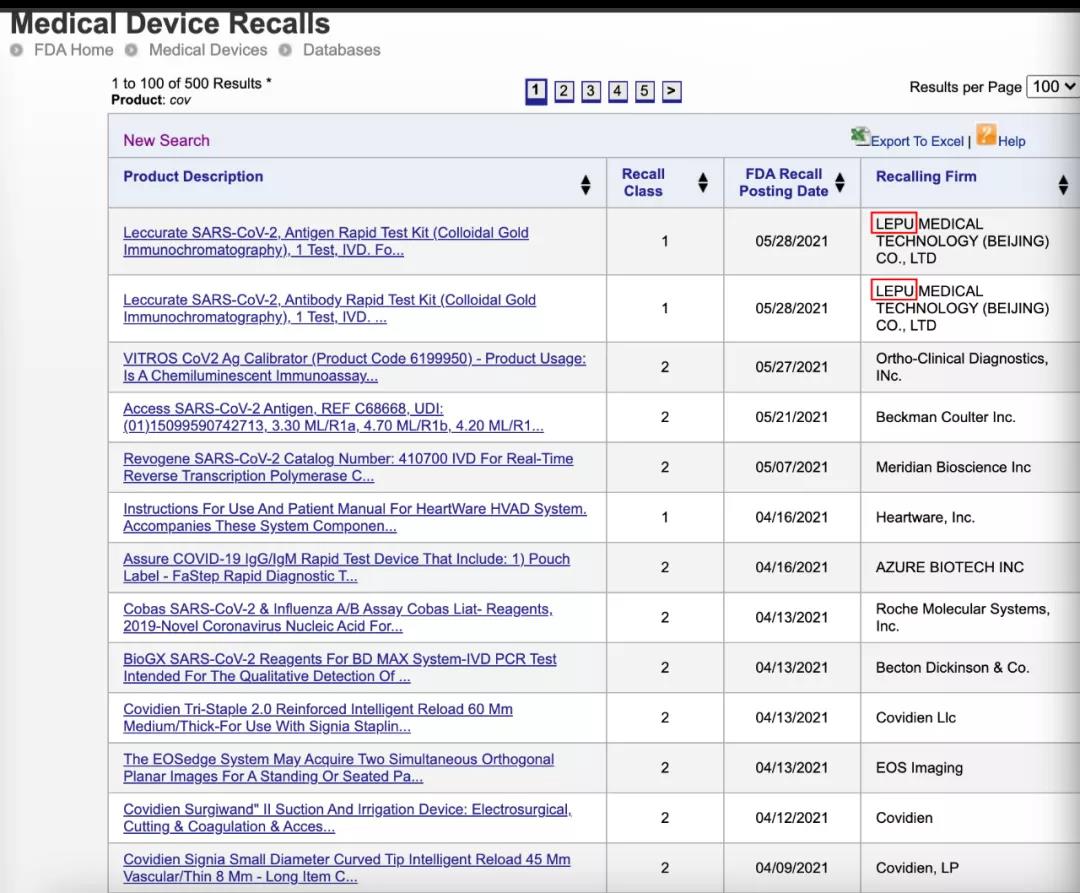
Task: Open BioGX SARS-CoV-2 Reagents recall
Action: [340, 668]
